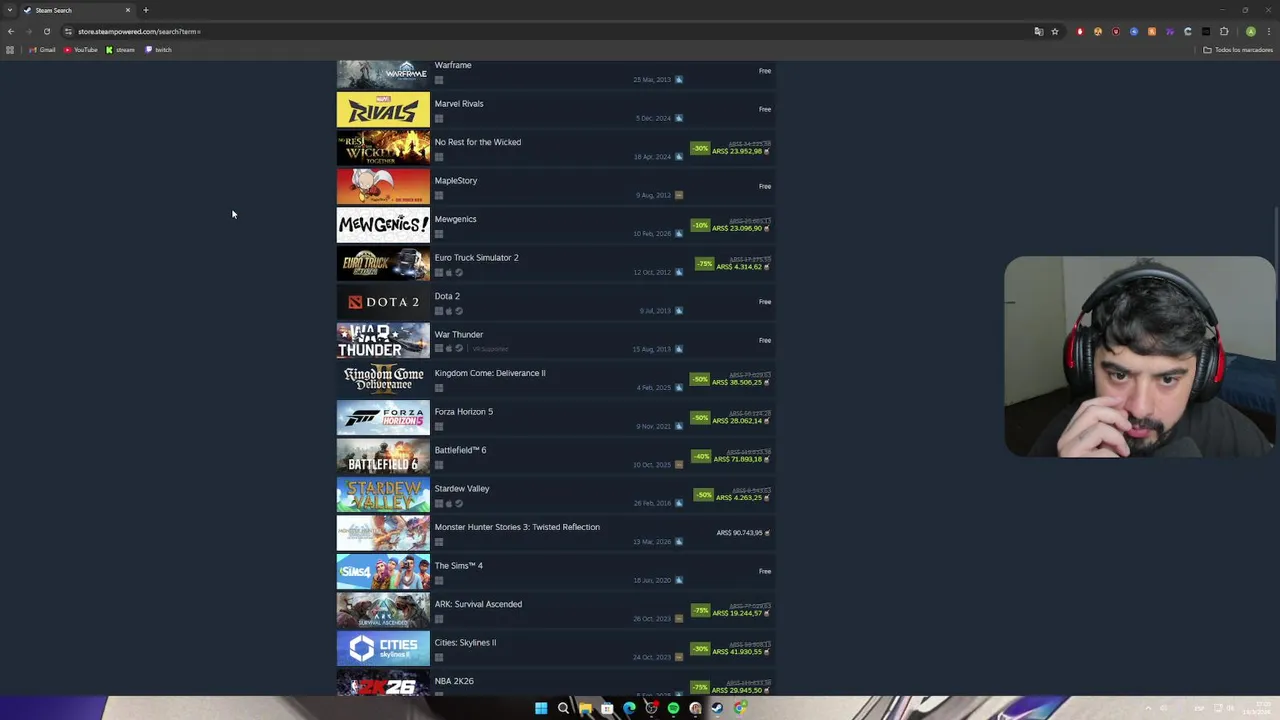The height and width of the screenshot is (720, 1280).
Task: Open War Thunder title link
Action: click(459, 335)
